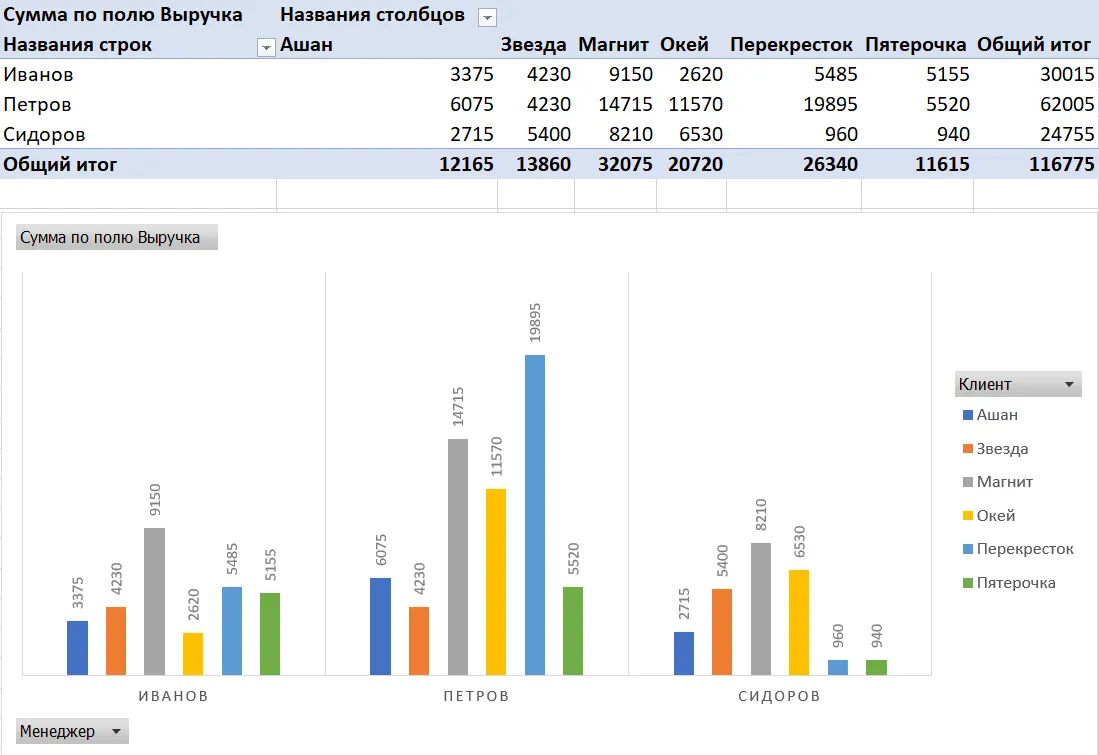Click the Пятерочка column header in the table
The height and width of the screenshot is (755, 1099).
915,45
